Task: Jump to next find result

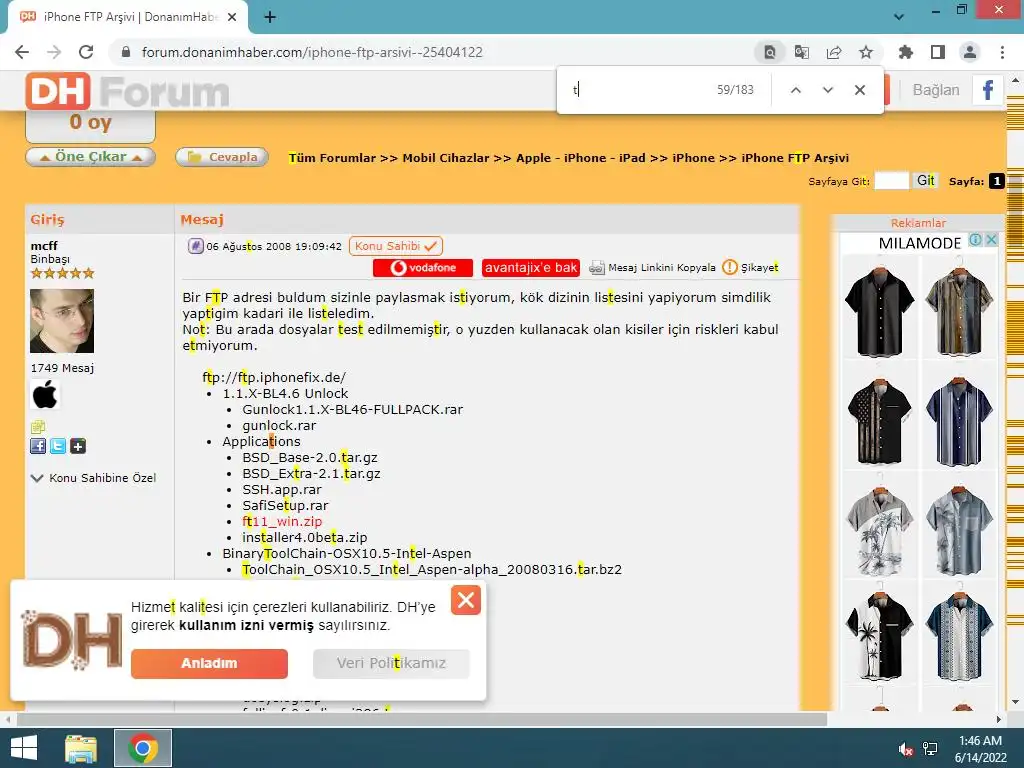Action: [827, 90]
